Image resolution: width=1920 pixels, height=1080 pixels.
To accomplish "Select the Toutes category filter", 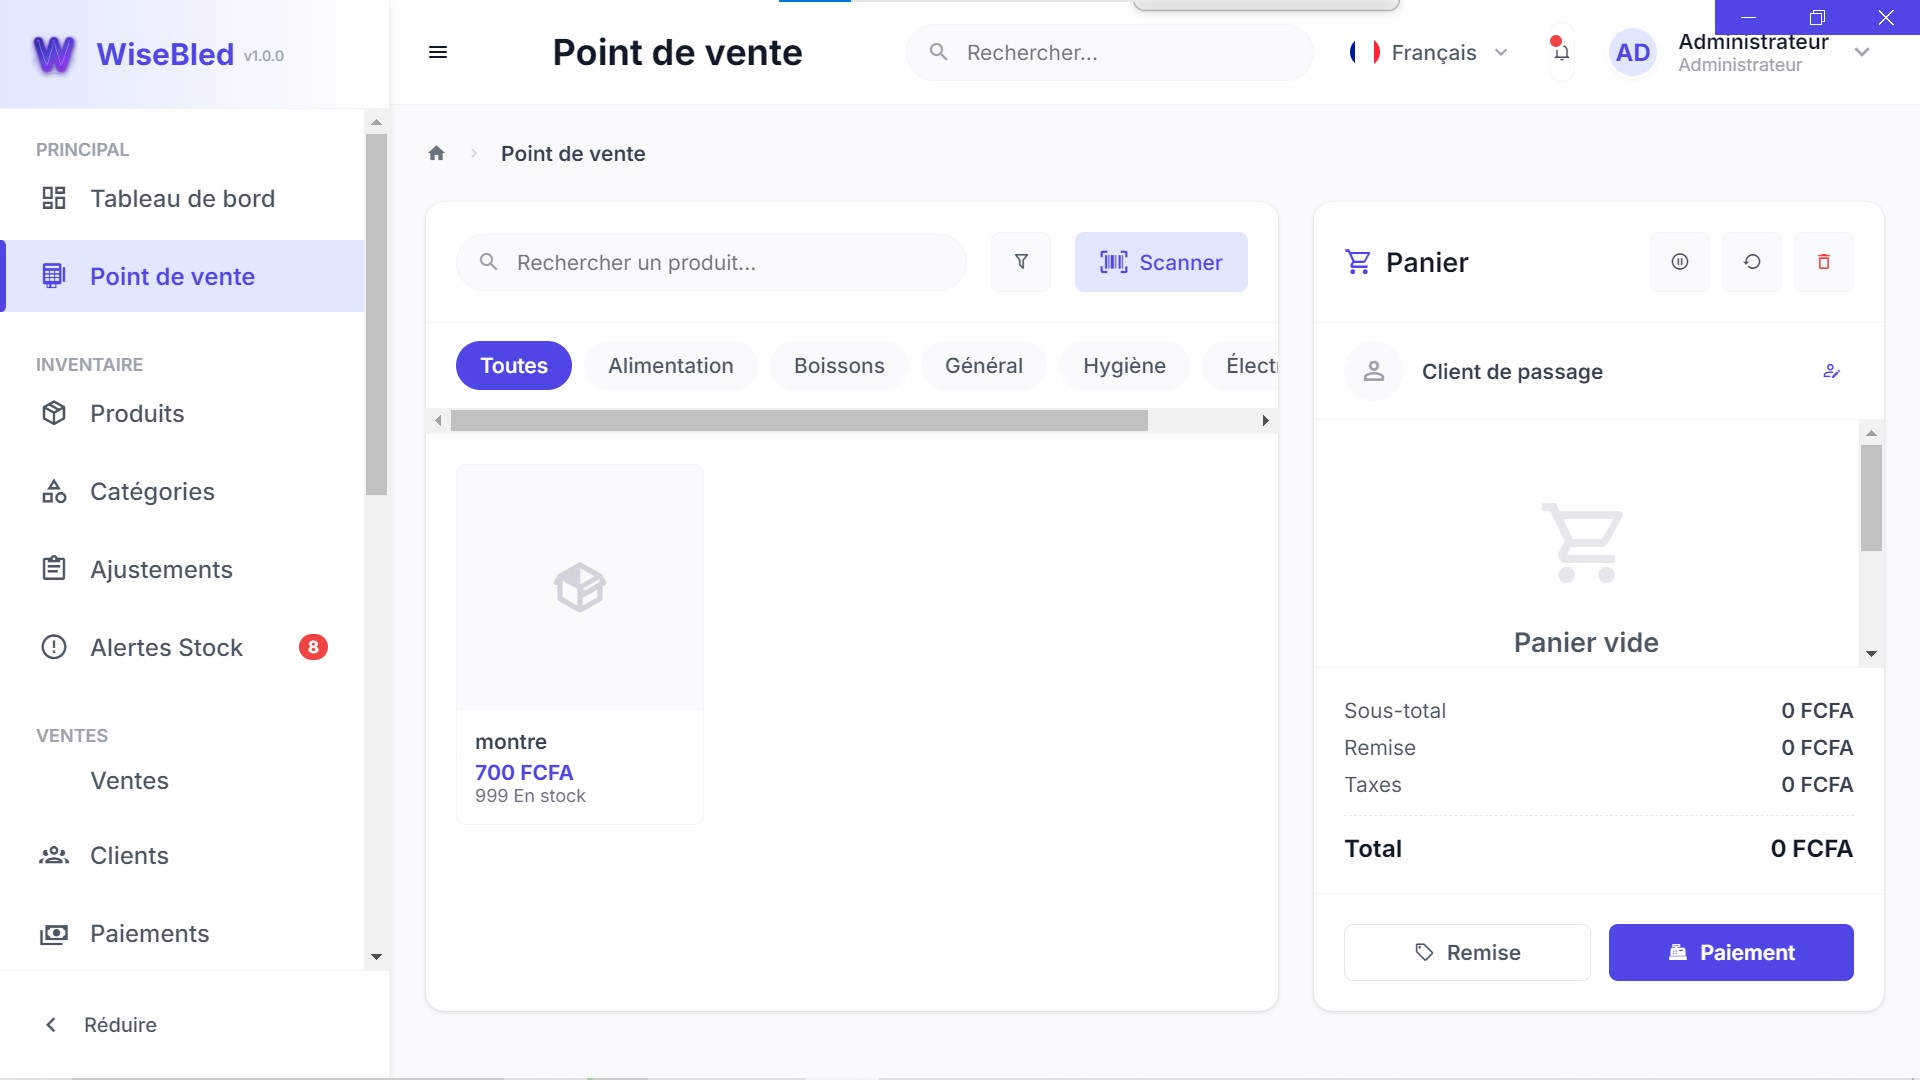I will pos(513,365).
